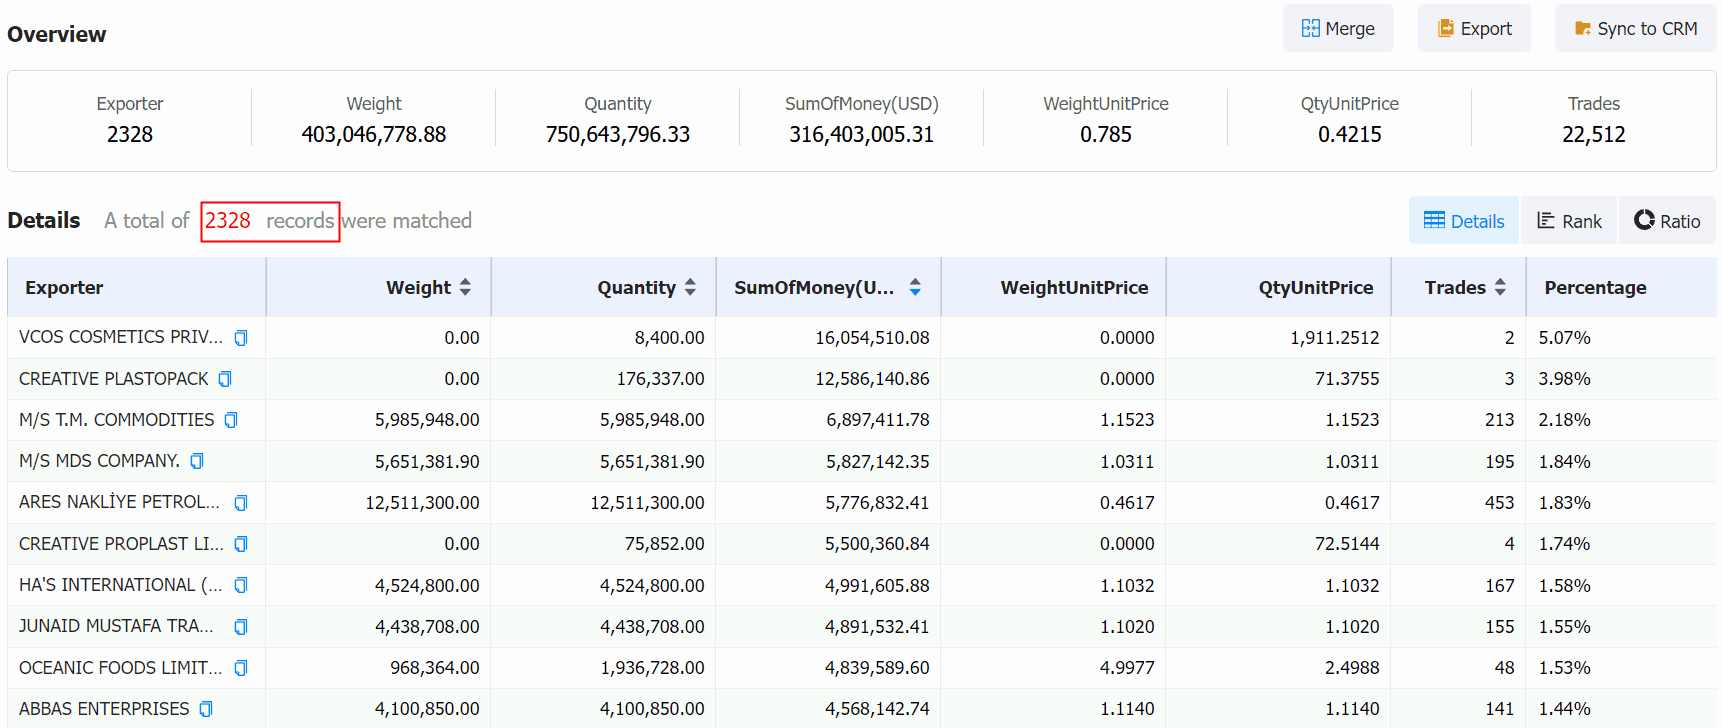Copy M/S MDS COMPANY name icon
This screenshot has width=1723, height=728.
(x=197, y=461)
